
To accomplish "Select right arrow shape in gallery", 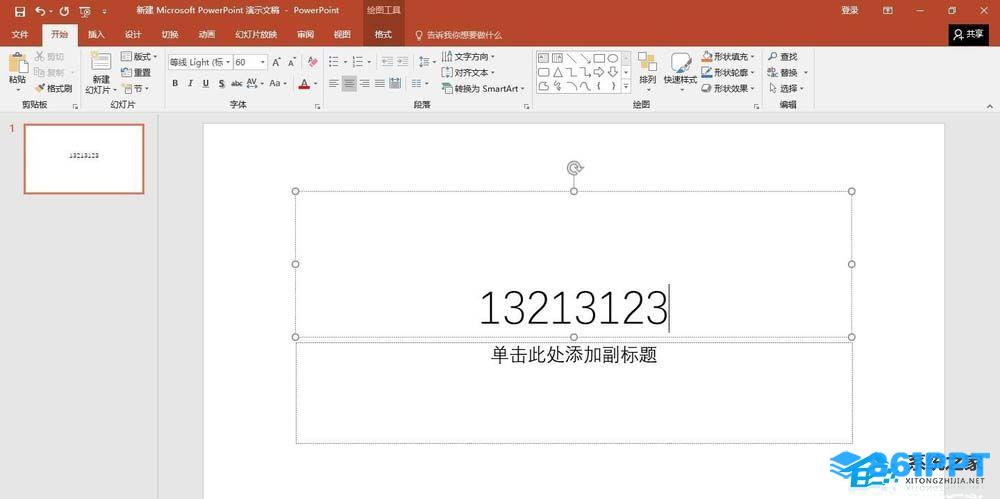I will point(599,72).
